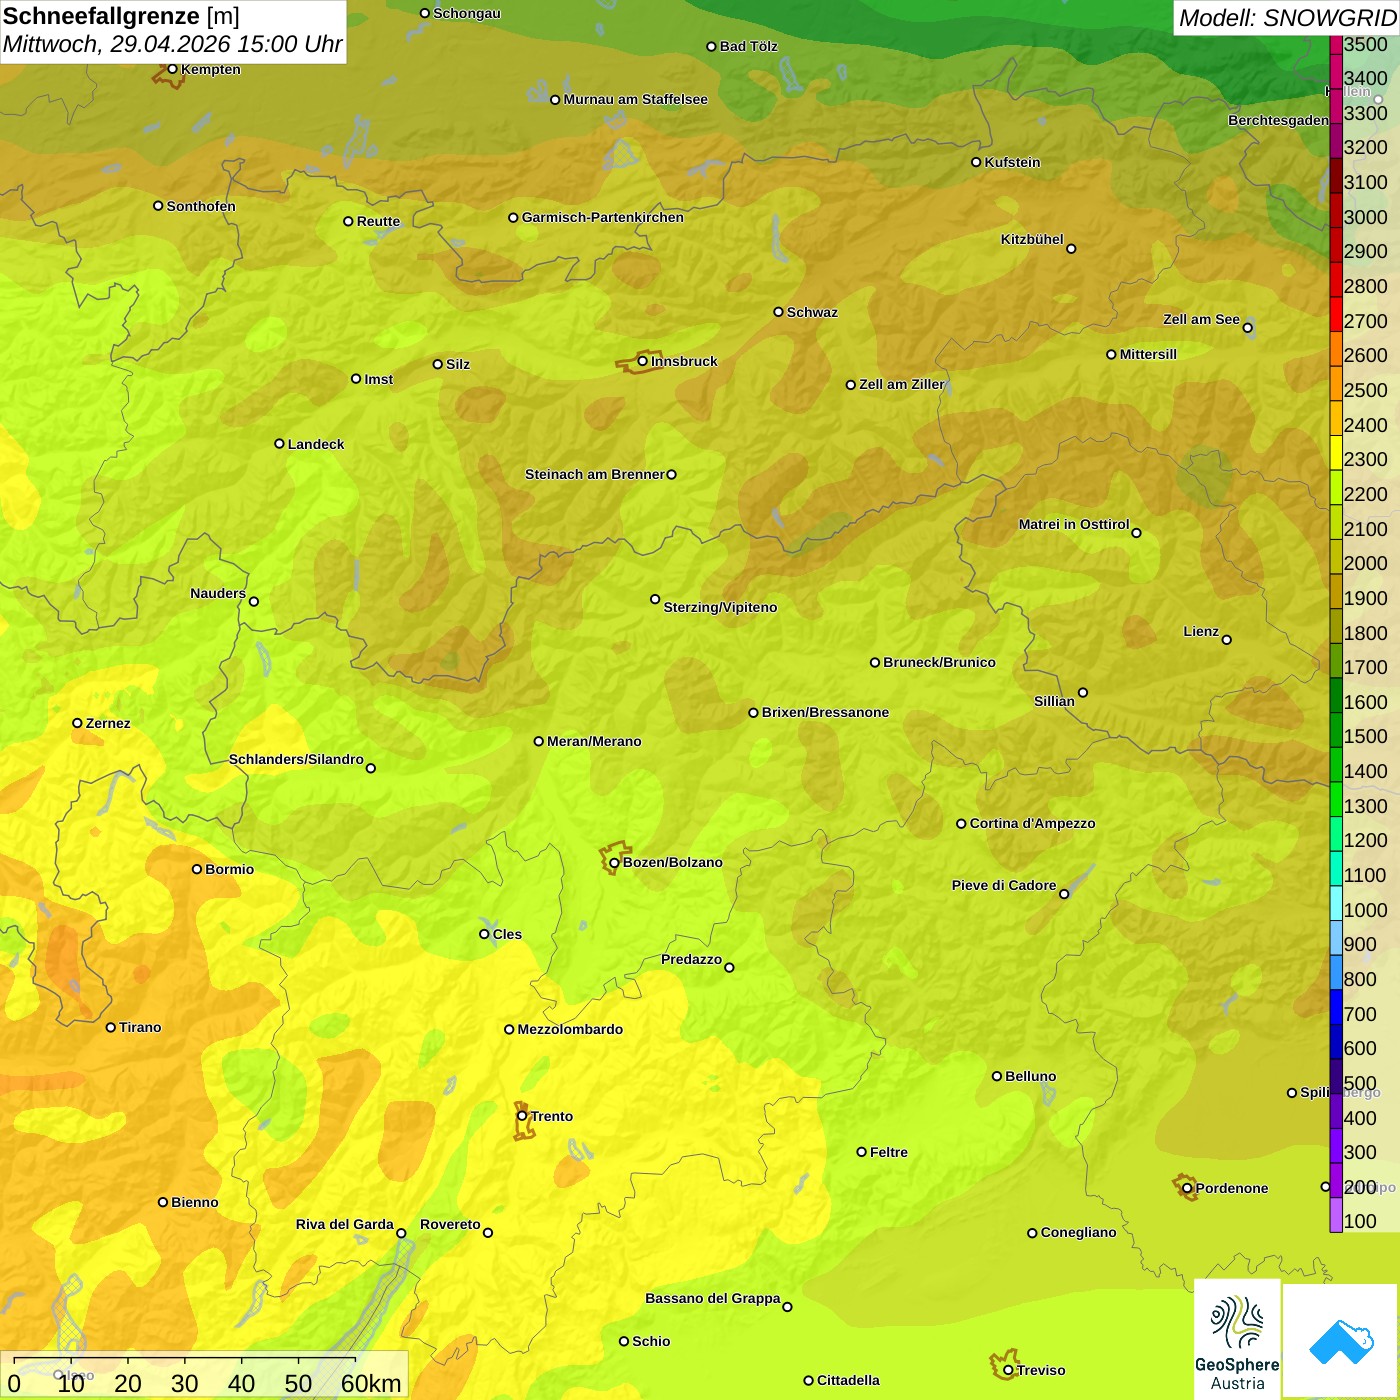Click the Landeck location dot
This screenshot has height=1400, width=1400.
coord(279,444)
